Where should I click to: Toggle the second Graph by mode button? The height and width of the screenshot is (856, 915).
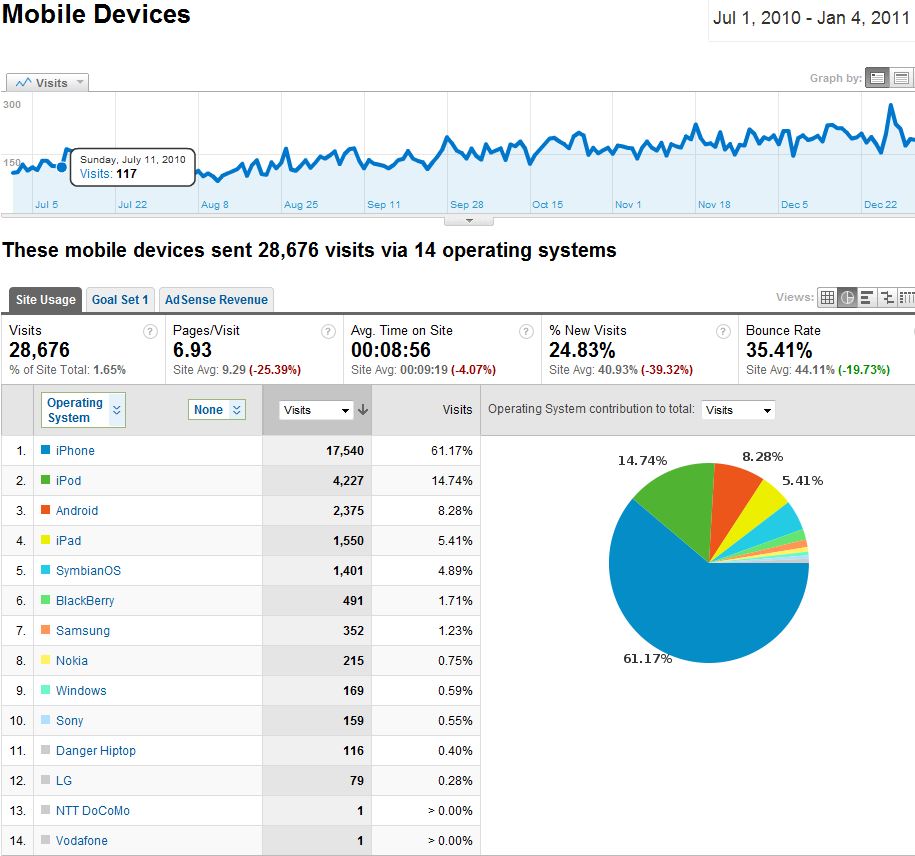point(901,78)
